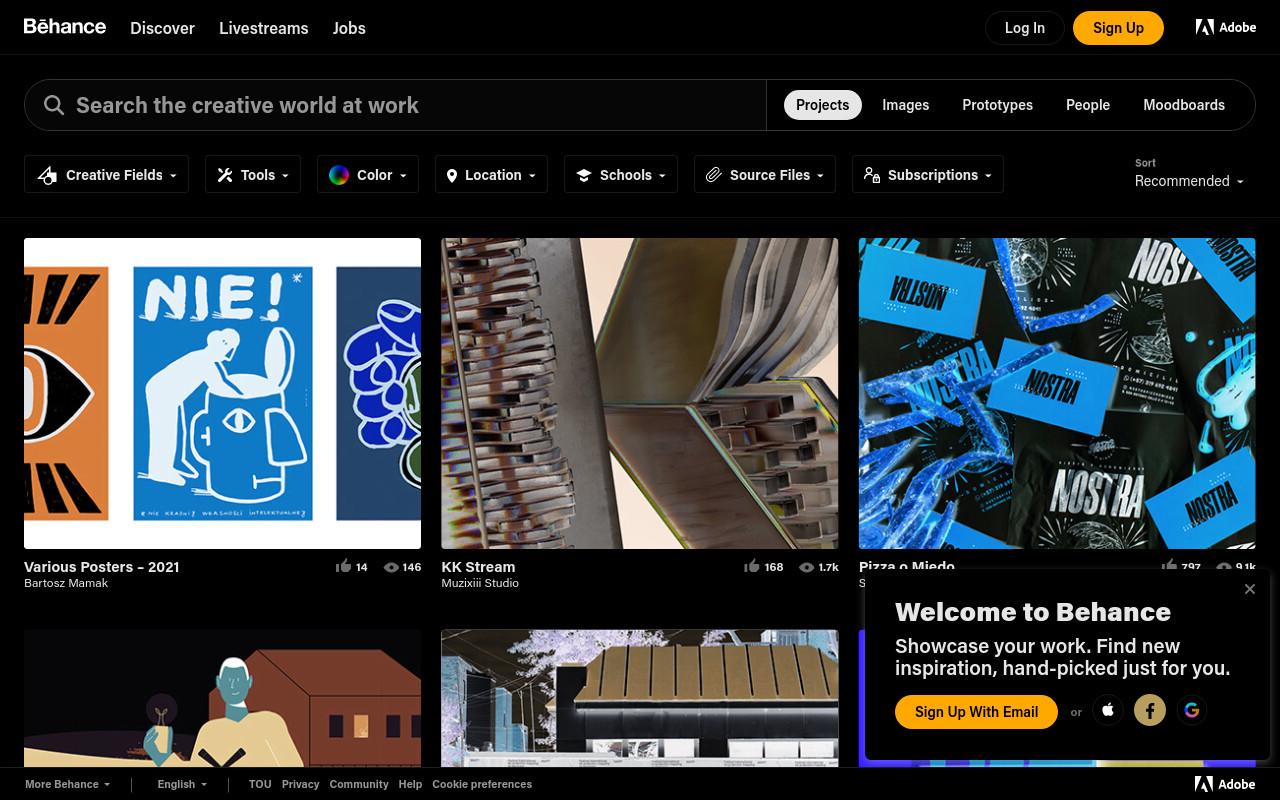1280x800 pixels.
Task: Click views eye icon on KK Stream
Action: (806, 567)
